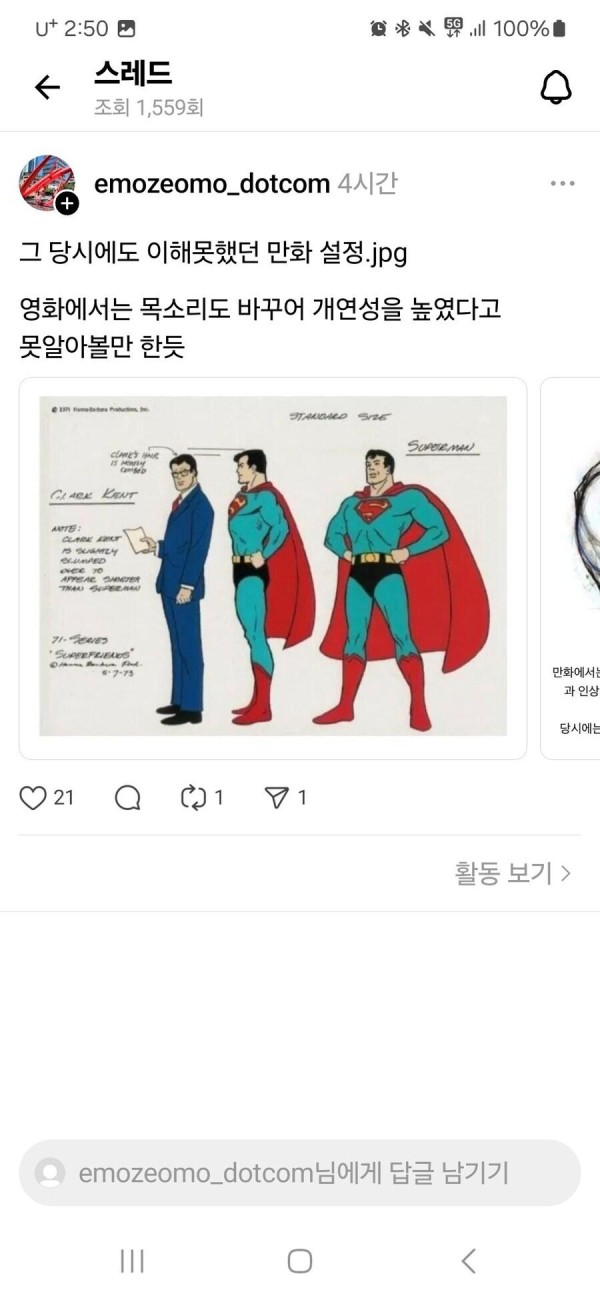Share post via paper plane icon
Image resolution: width=600 pixels, height=1300 pixels.
pyautogui.click(x=276, y=797)
